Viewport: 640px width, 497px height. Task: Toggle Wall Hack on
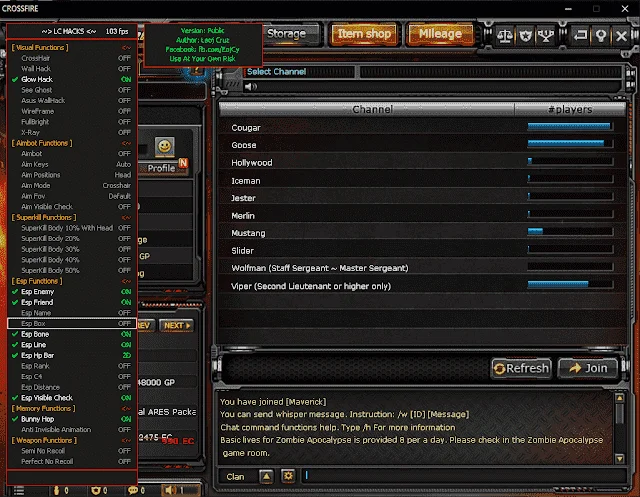coord(72,69)
